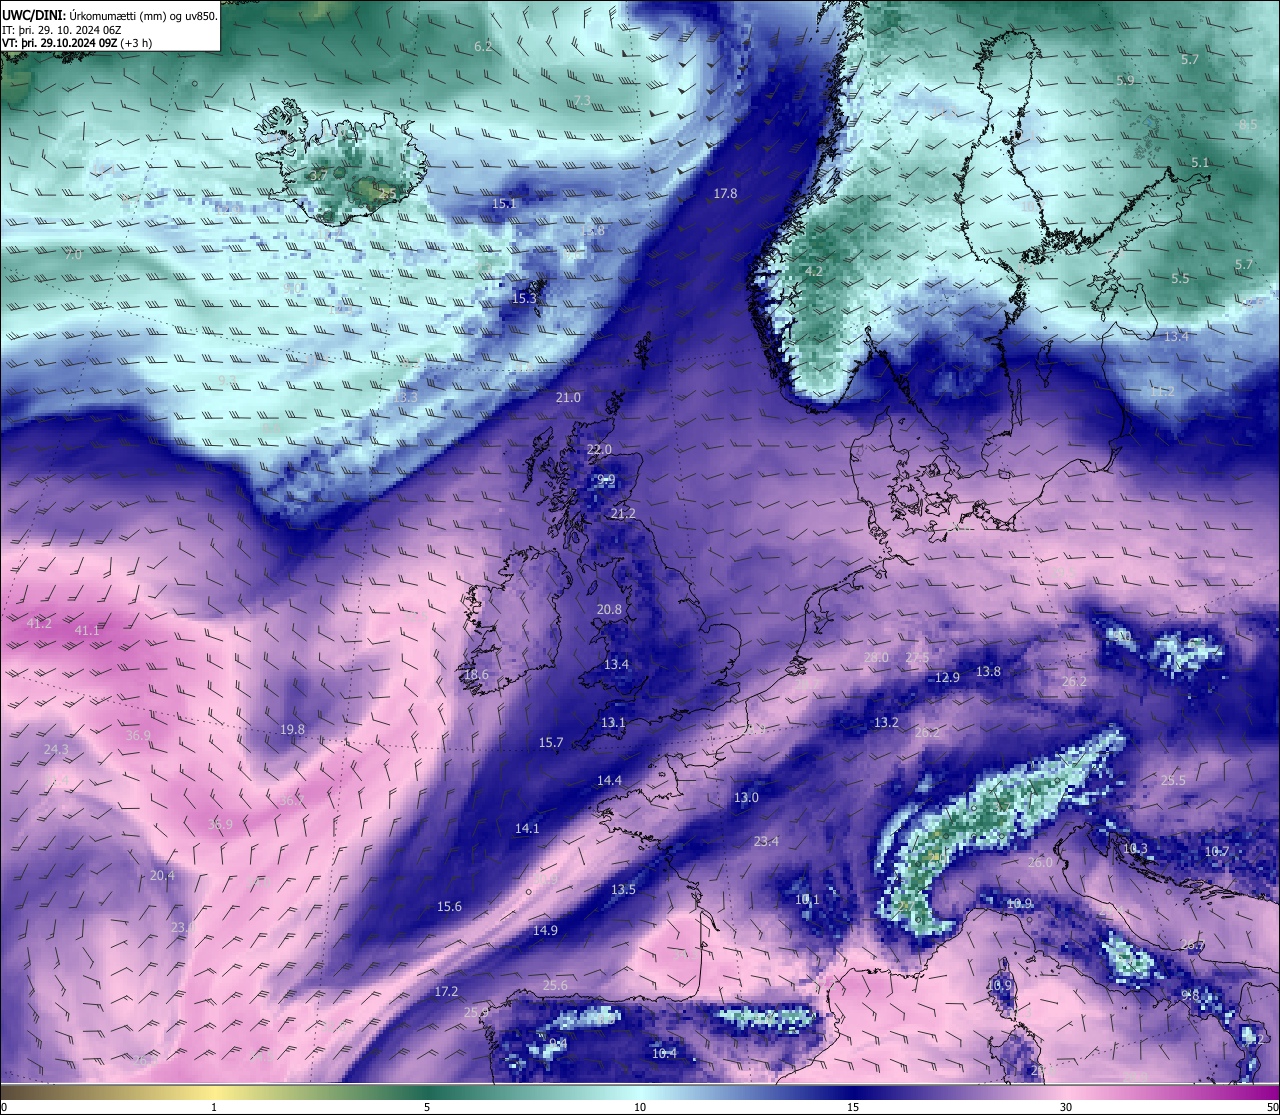Viewport: 1280px width, 1115px height.
Task: Click the 15.3 value label
Action: coord(524,298)
